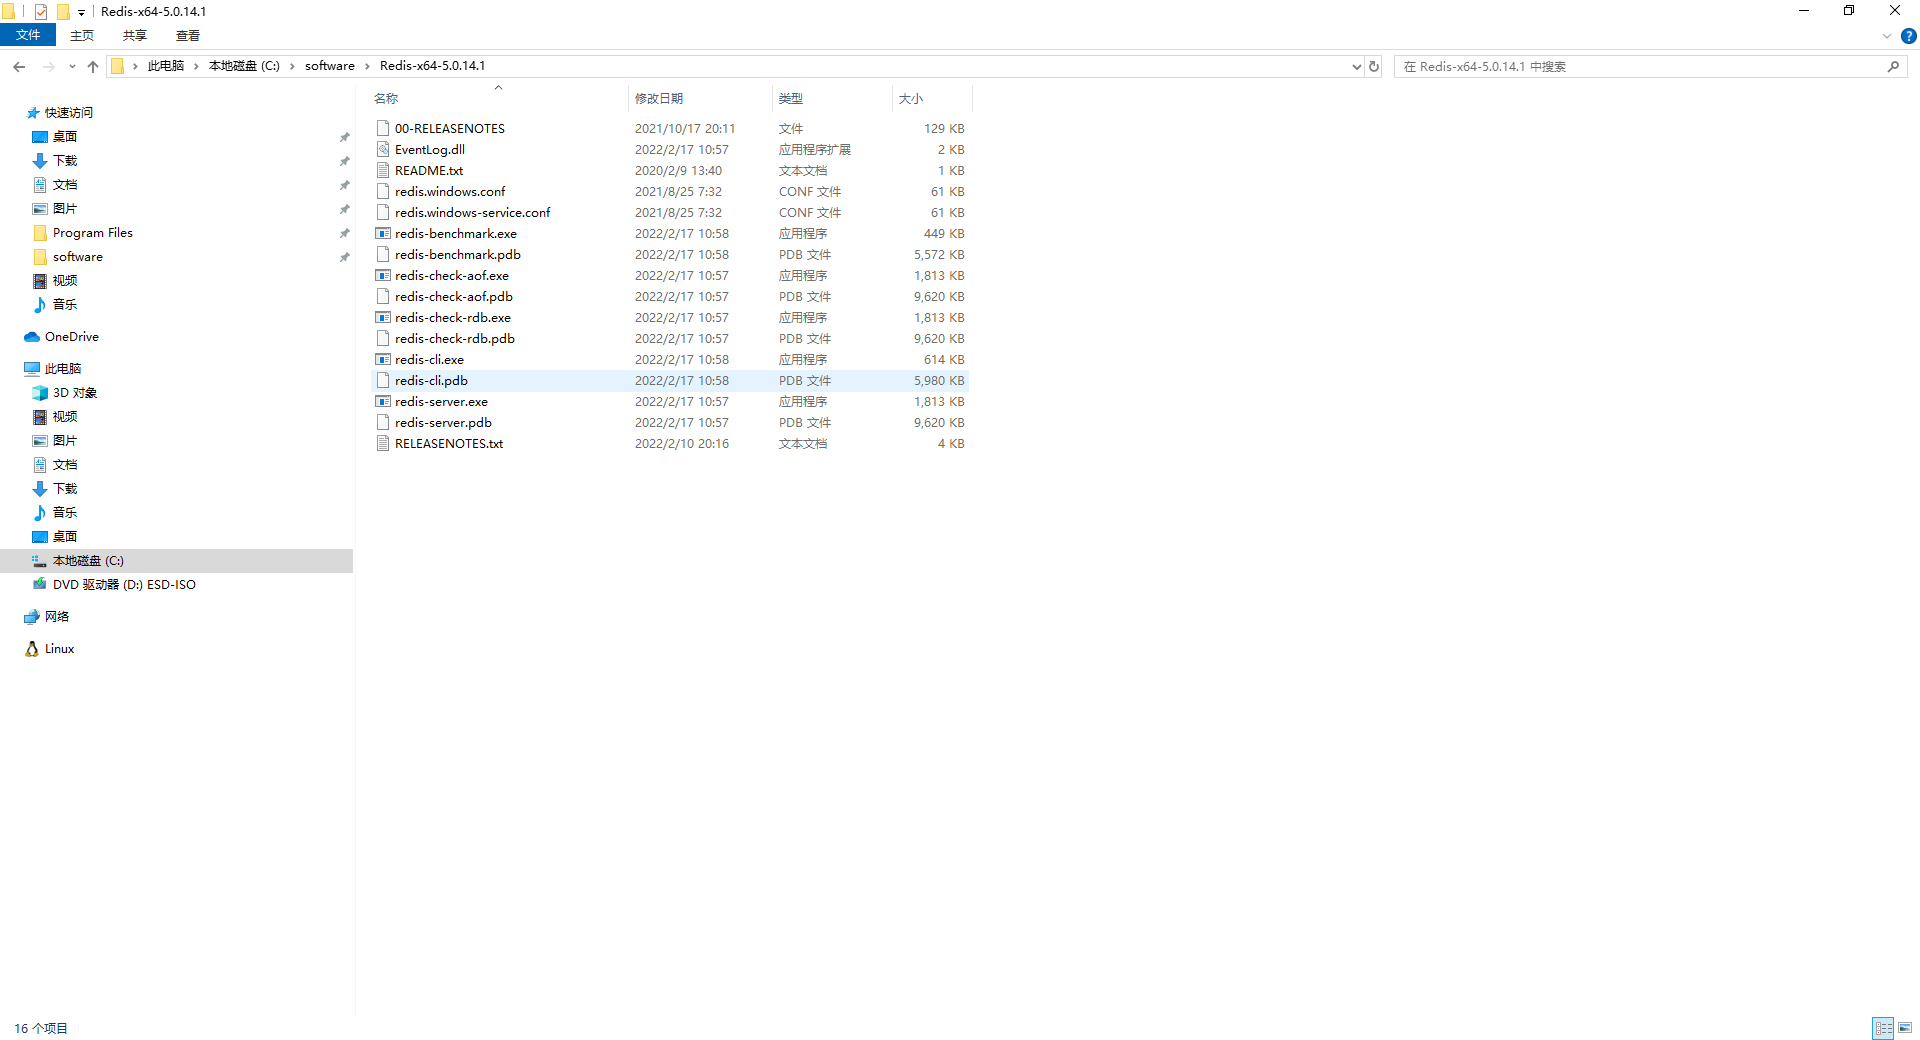Image resolution: width=1920 pixels, height=1040 pixels.
Task: Open DVD drive (D:) ESD-ISO
Action: pos(124,585)
